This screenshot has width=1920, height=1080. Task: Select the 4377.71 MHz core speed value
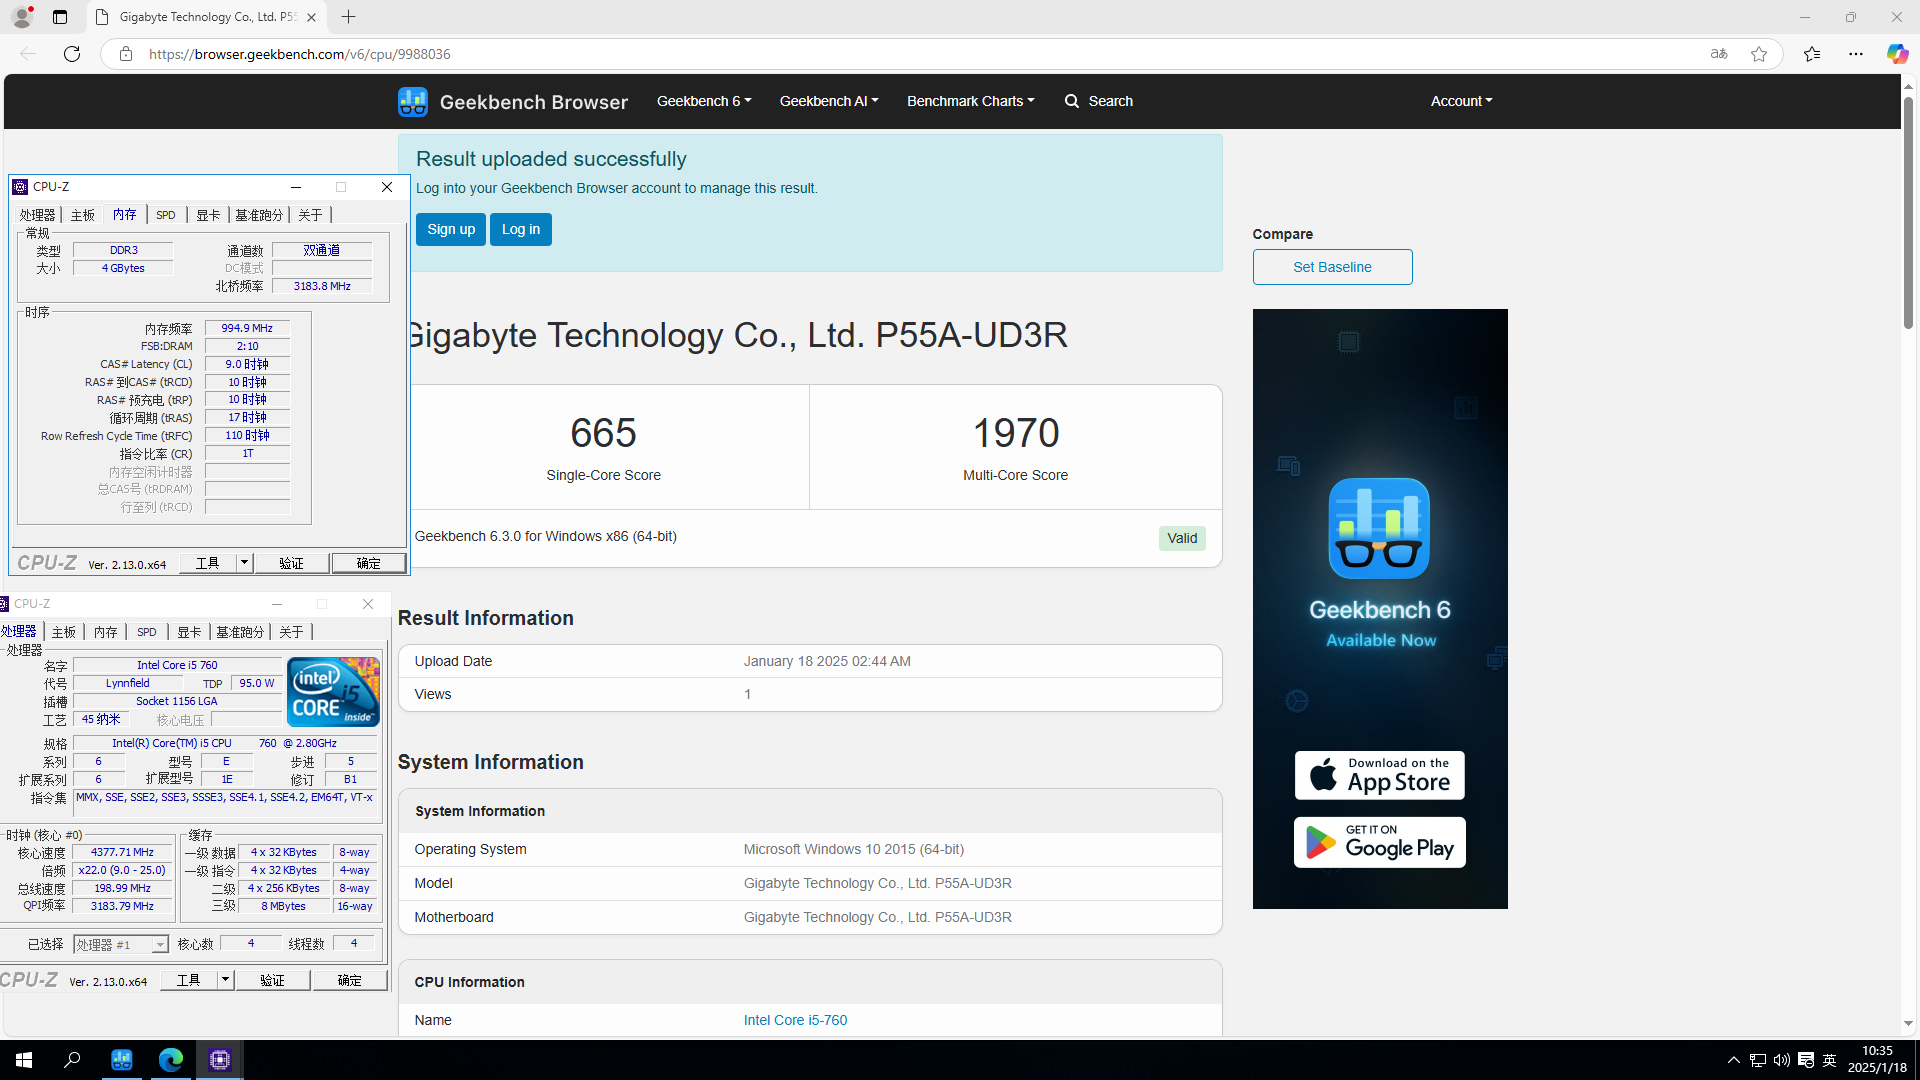pyautogui.click(x=122, y=852)
